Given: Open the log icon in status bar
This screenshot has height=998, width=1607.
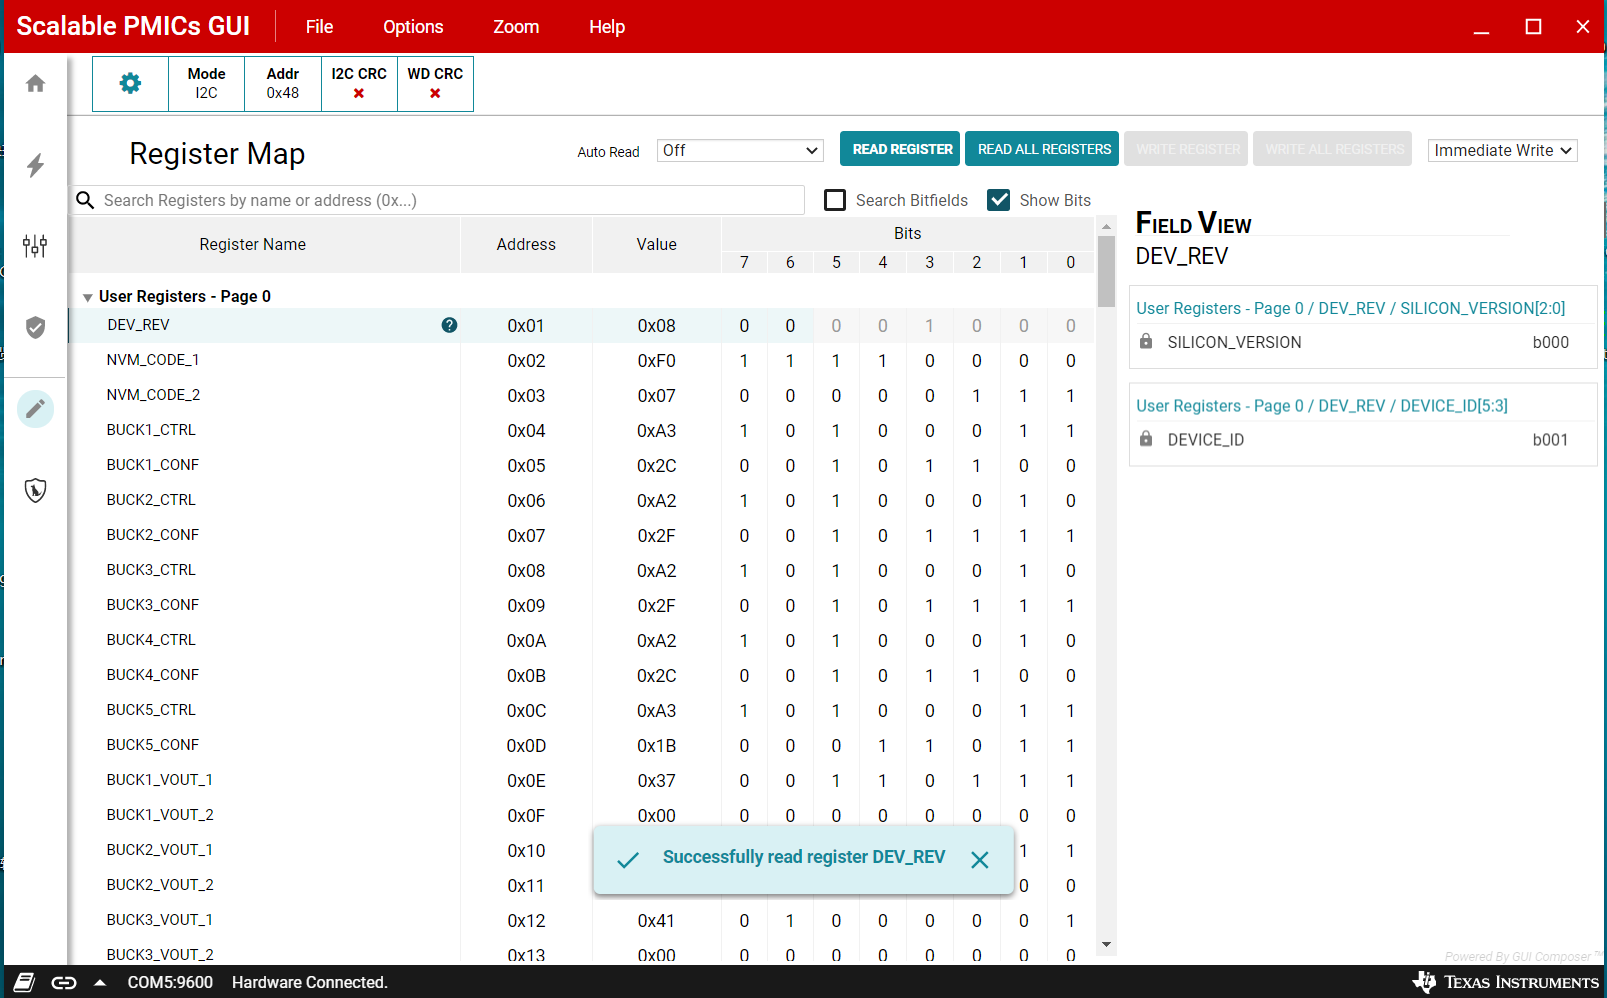Looking at the screenshot, I should 25,982.
